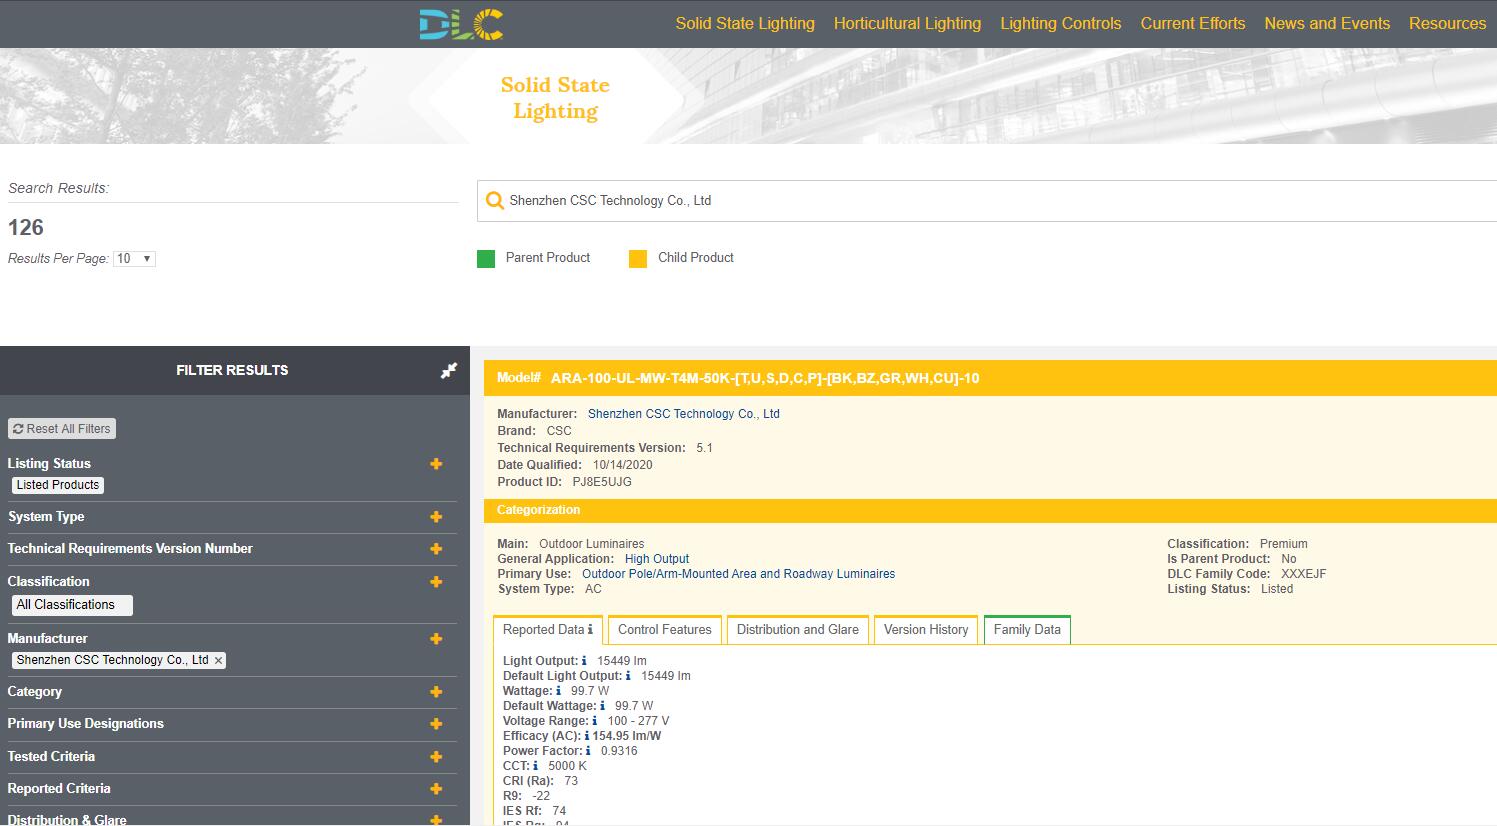Viewport: 1497px width, 826px height.
Task: Click the search magnifier icon
Action: tap(494, 201)
